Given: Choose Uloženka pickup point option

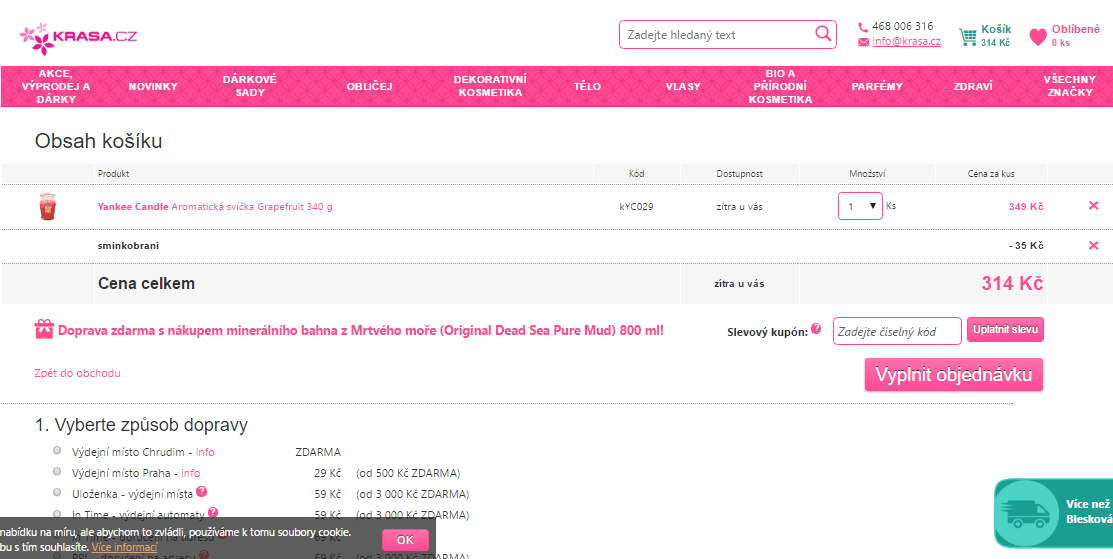Looking at the screenshot, I should (x=57, y=492).
